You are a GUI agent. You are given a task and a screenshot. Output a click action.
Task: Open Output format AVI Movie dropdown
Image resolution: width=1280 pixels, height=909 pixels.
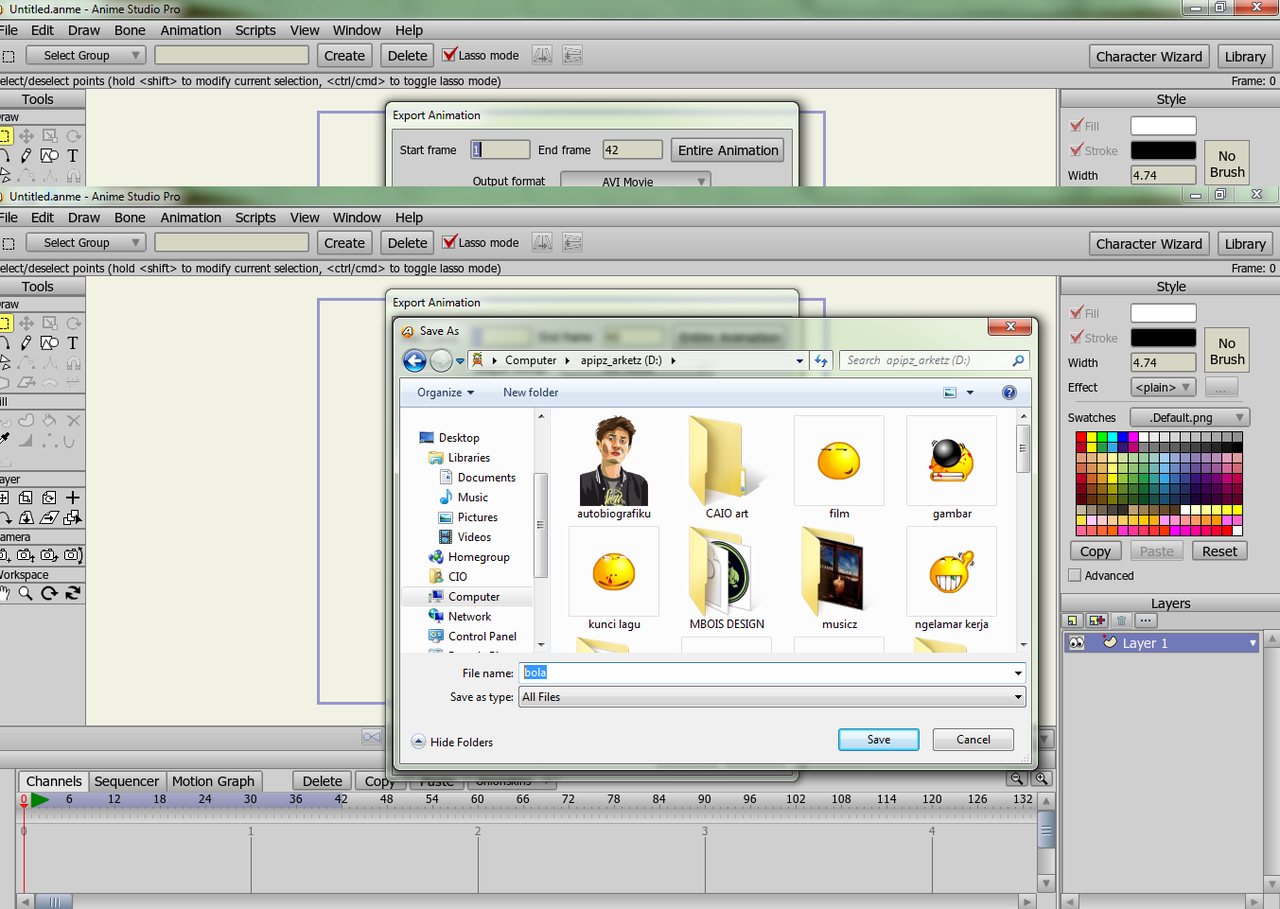(635, 180)
